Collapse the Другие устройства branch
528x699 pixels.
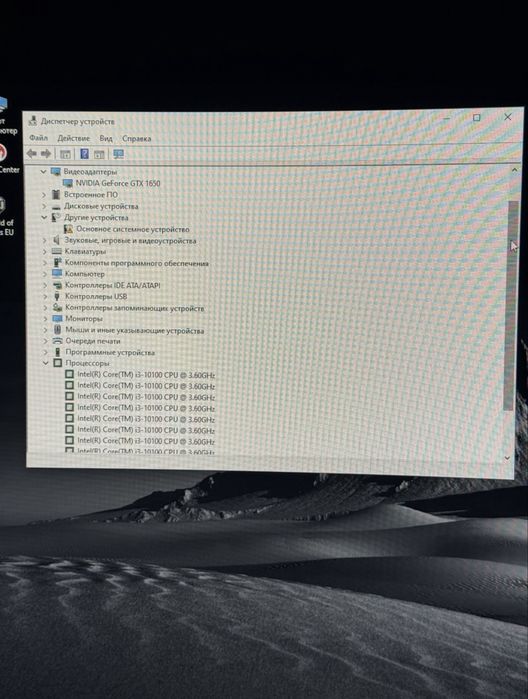pyautogui.click(x=44, y=218)
